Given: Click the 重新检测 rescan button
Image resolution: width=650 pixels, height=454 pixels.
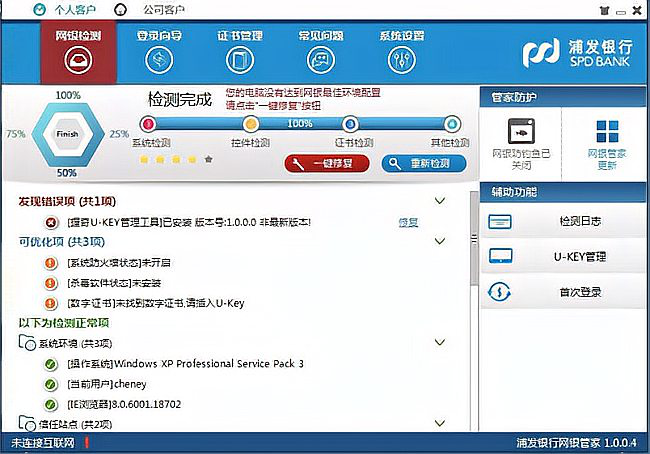Looking at the screenshot, I should click(424, 164).
